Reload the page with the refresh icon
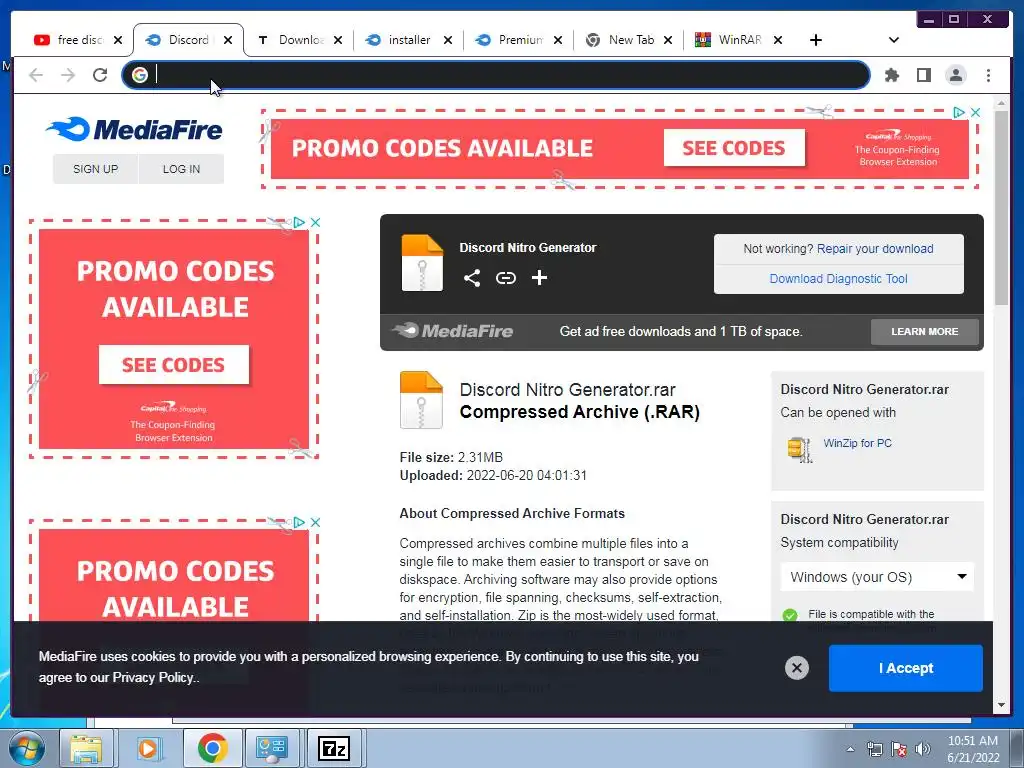 click(x=100, y=75)
